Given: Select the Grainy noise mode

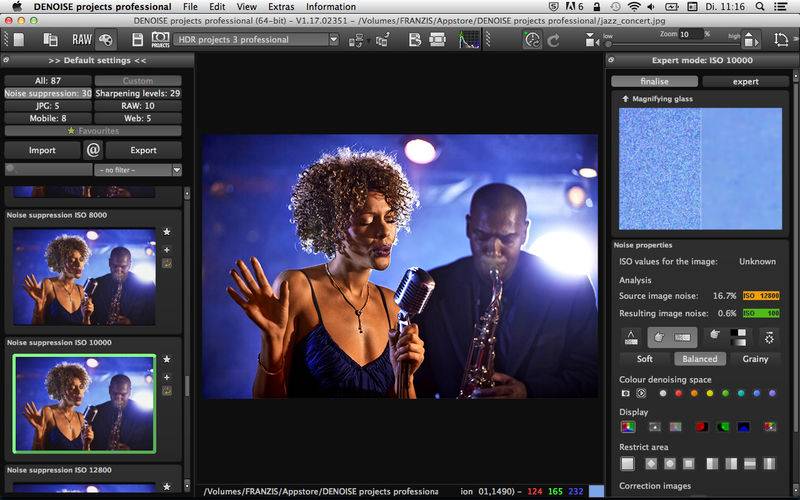Looking at the screenshot, I should (755, 359).
